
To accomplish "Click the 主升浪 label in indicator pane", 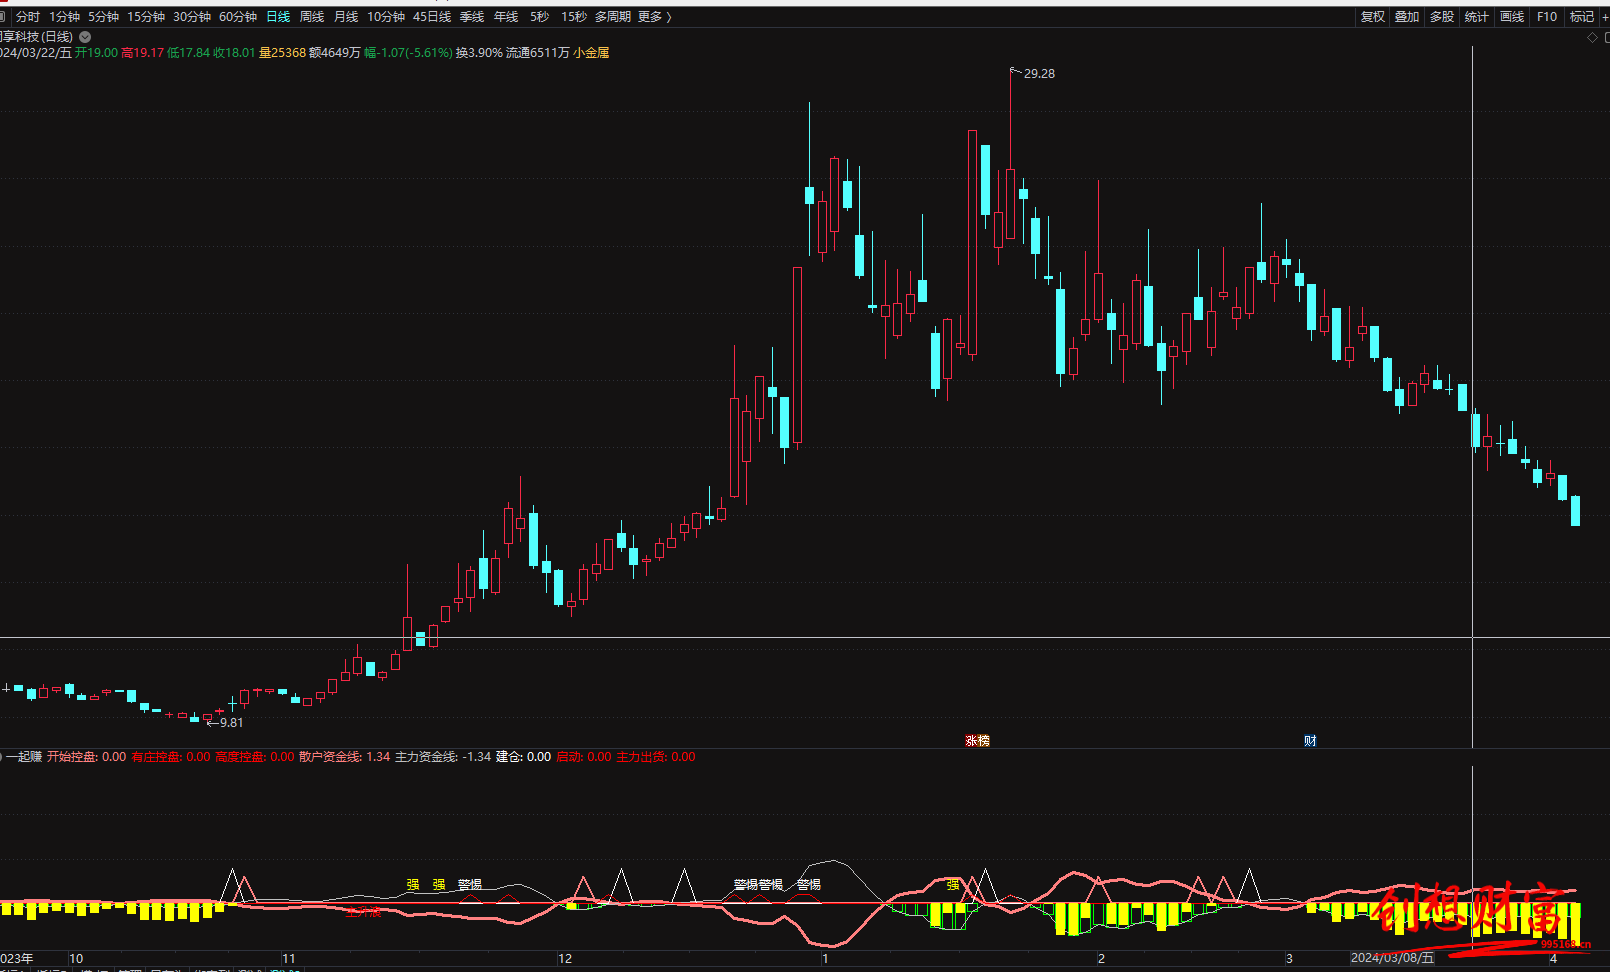I will click(x=363, y=911).
